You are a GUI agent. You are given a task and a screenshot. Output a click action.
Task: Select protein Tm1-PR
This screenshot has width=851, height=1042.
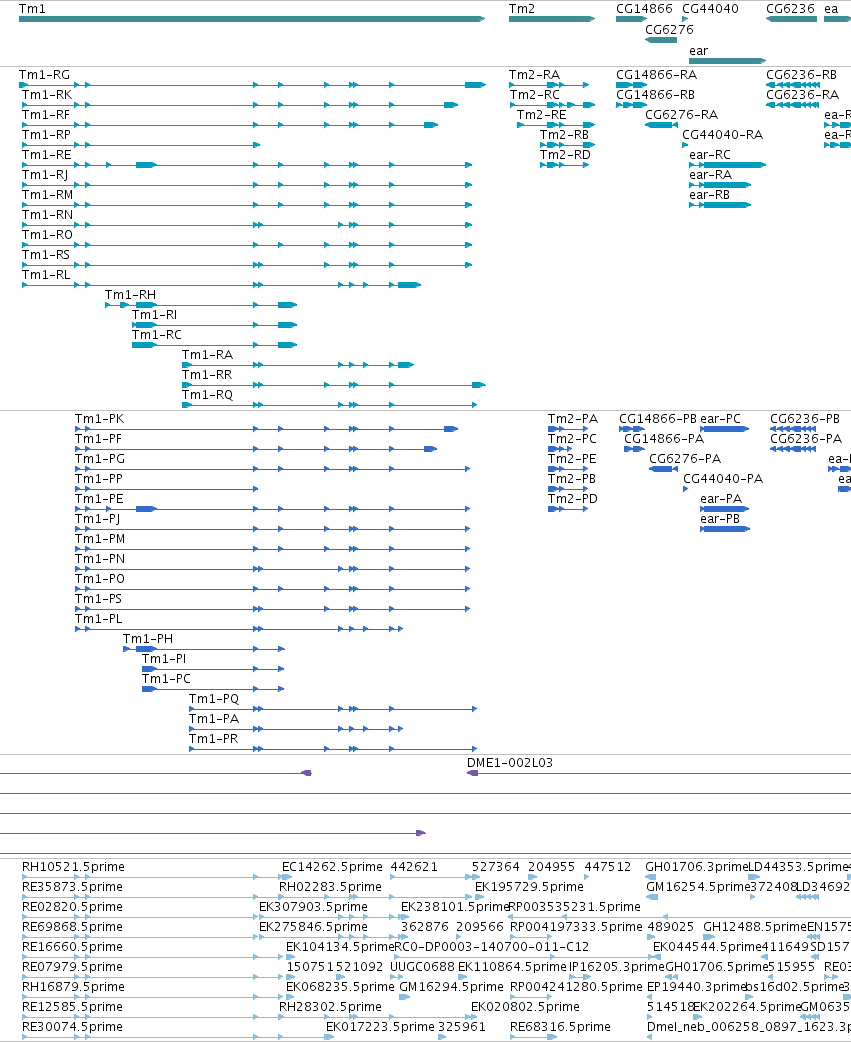[x=333, y=749]
